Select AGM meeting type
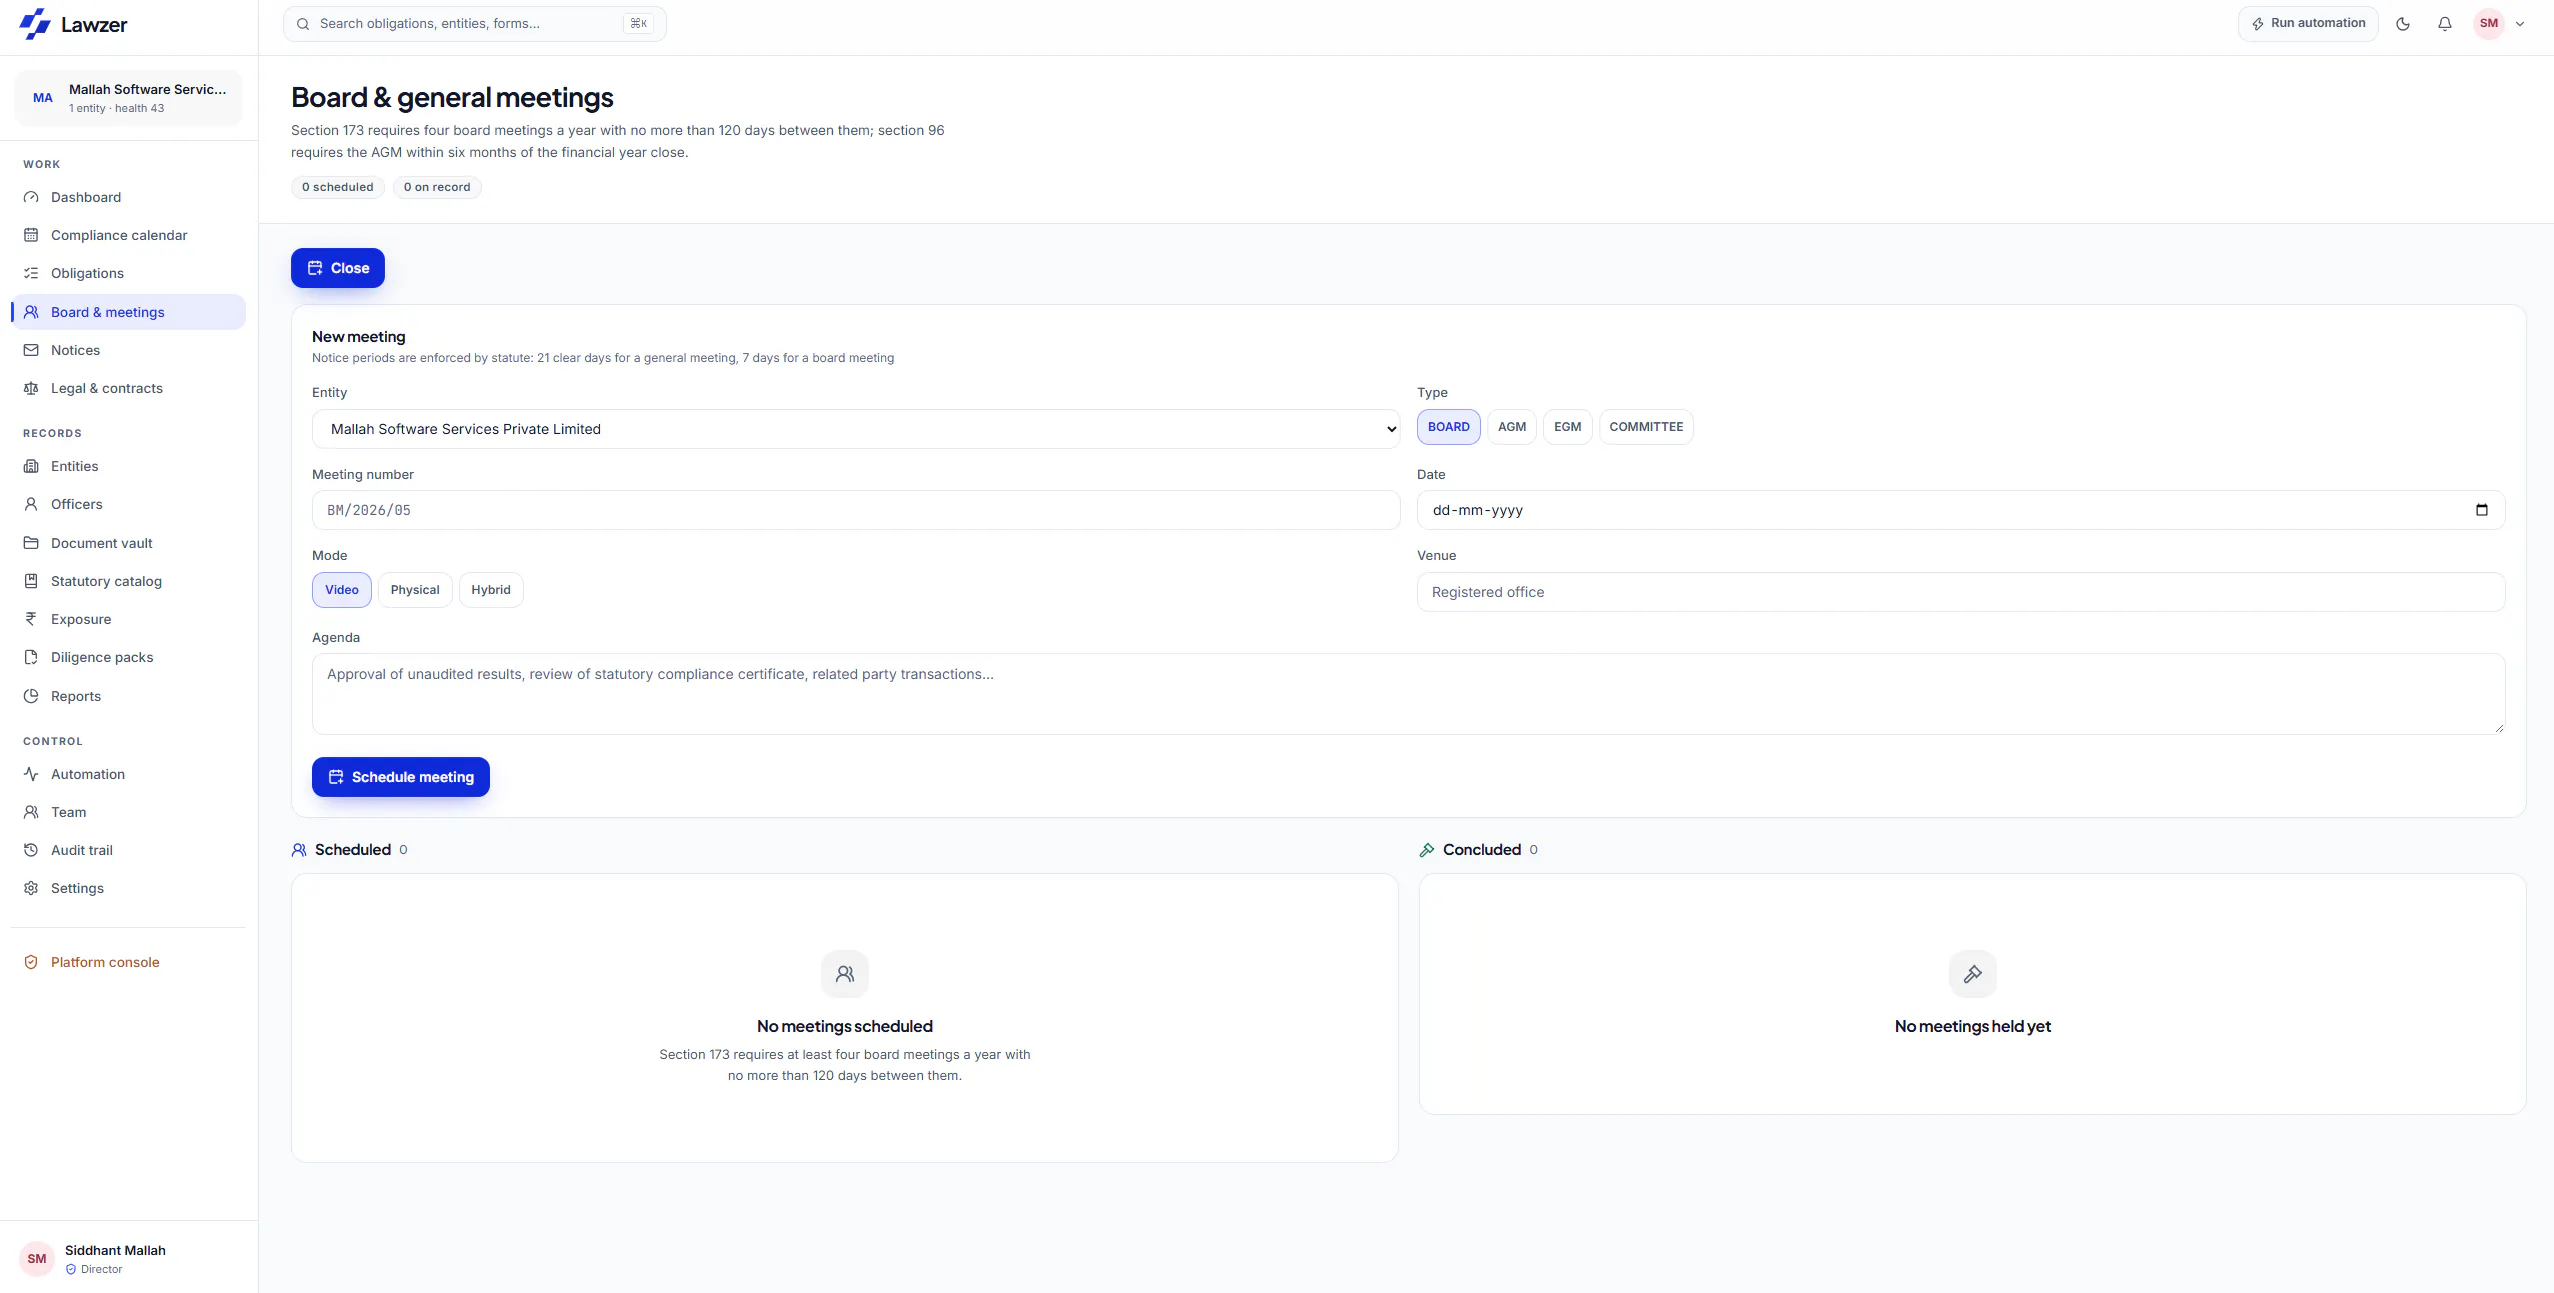Image resolution: width=2554 pixels, height=1293 pixels. coord(1512,427)
